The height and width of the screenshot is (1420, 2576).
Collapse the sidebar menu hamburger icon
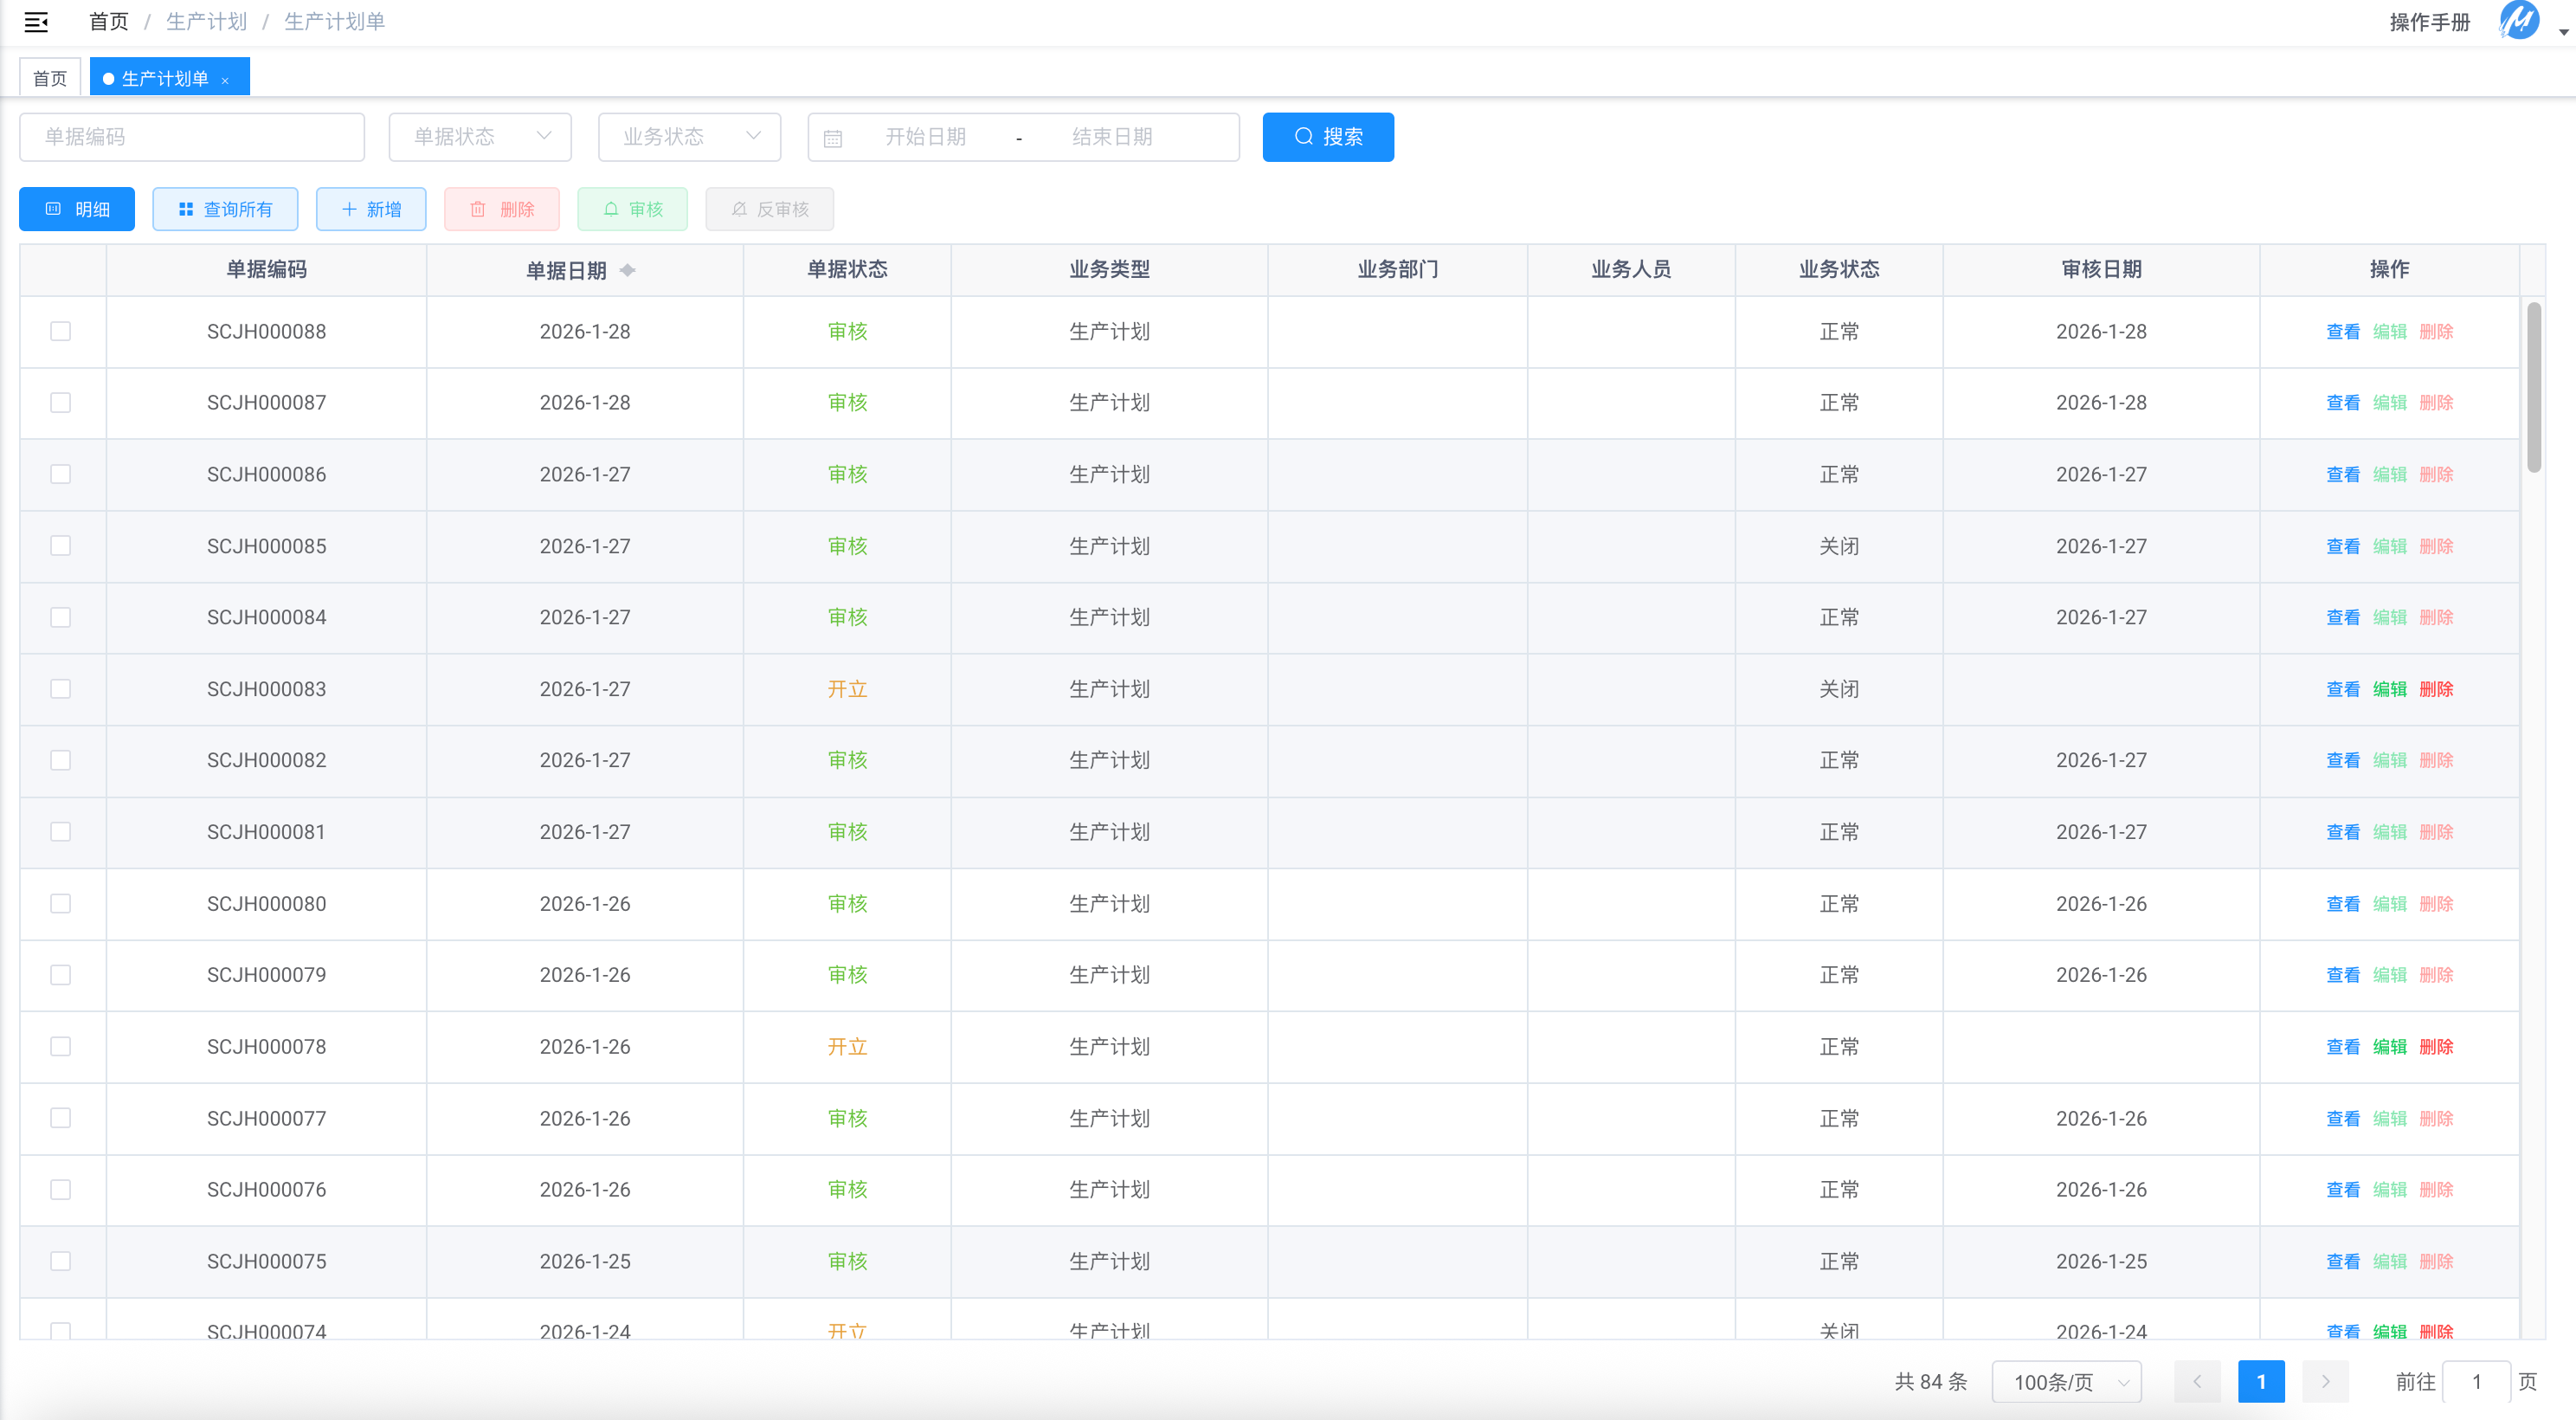(36, 22)
